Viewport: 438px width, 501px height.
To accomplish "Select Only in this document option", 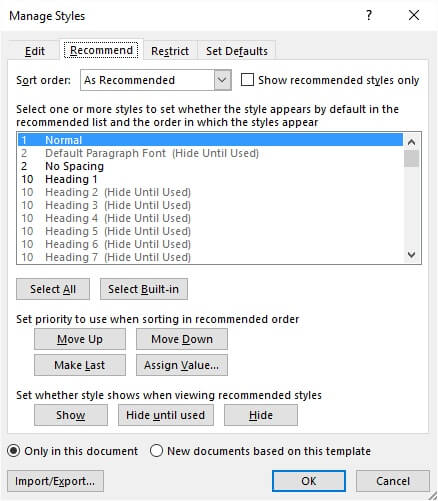I will click(x=14, y=451).
